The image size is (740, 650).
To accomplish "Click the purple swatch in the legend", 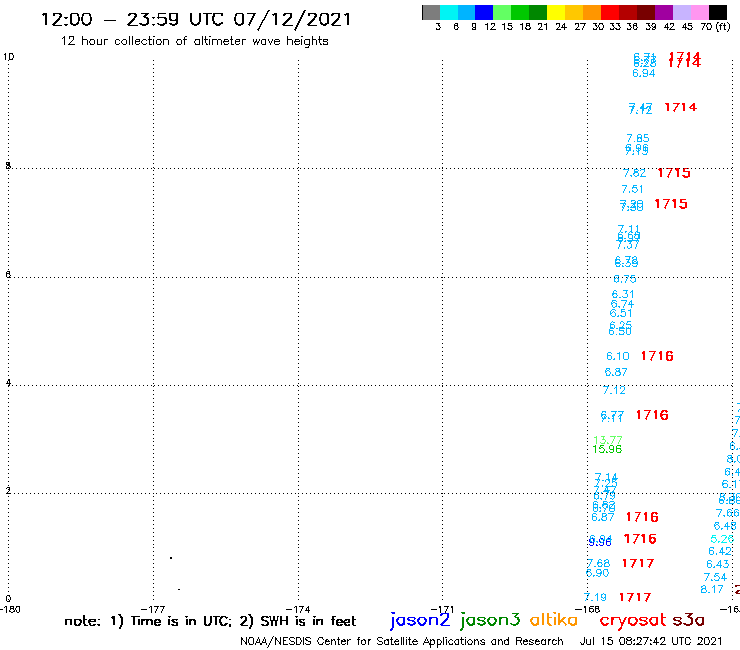I will pos(664,12).
